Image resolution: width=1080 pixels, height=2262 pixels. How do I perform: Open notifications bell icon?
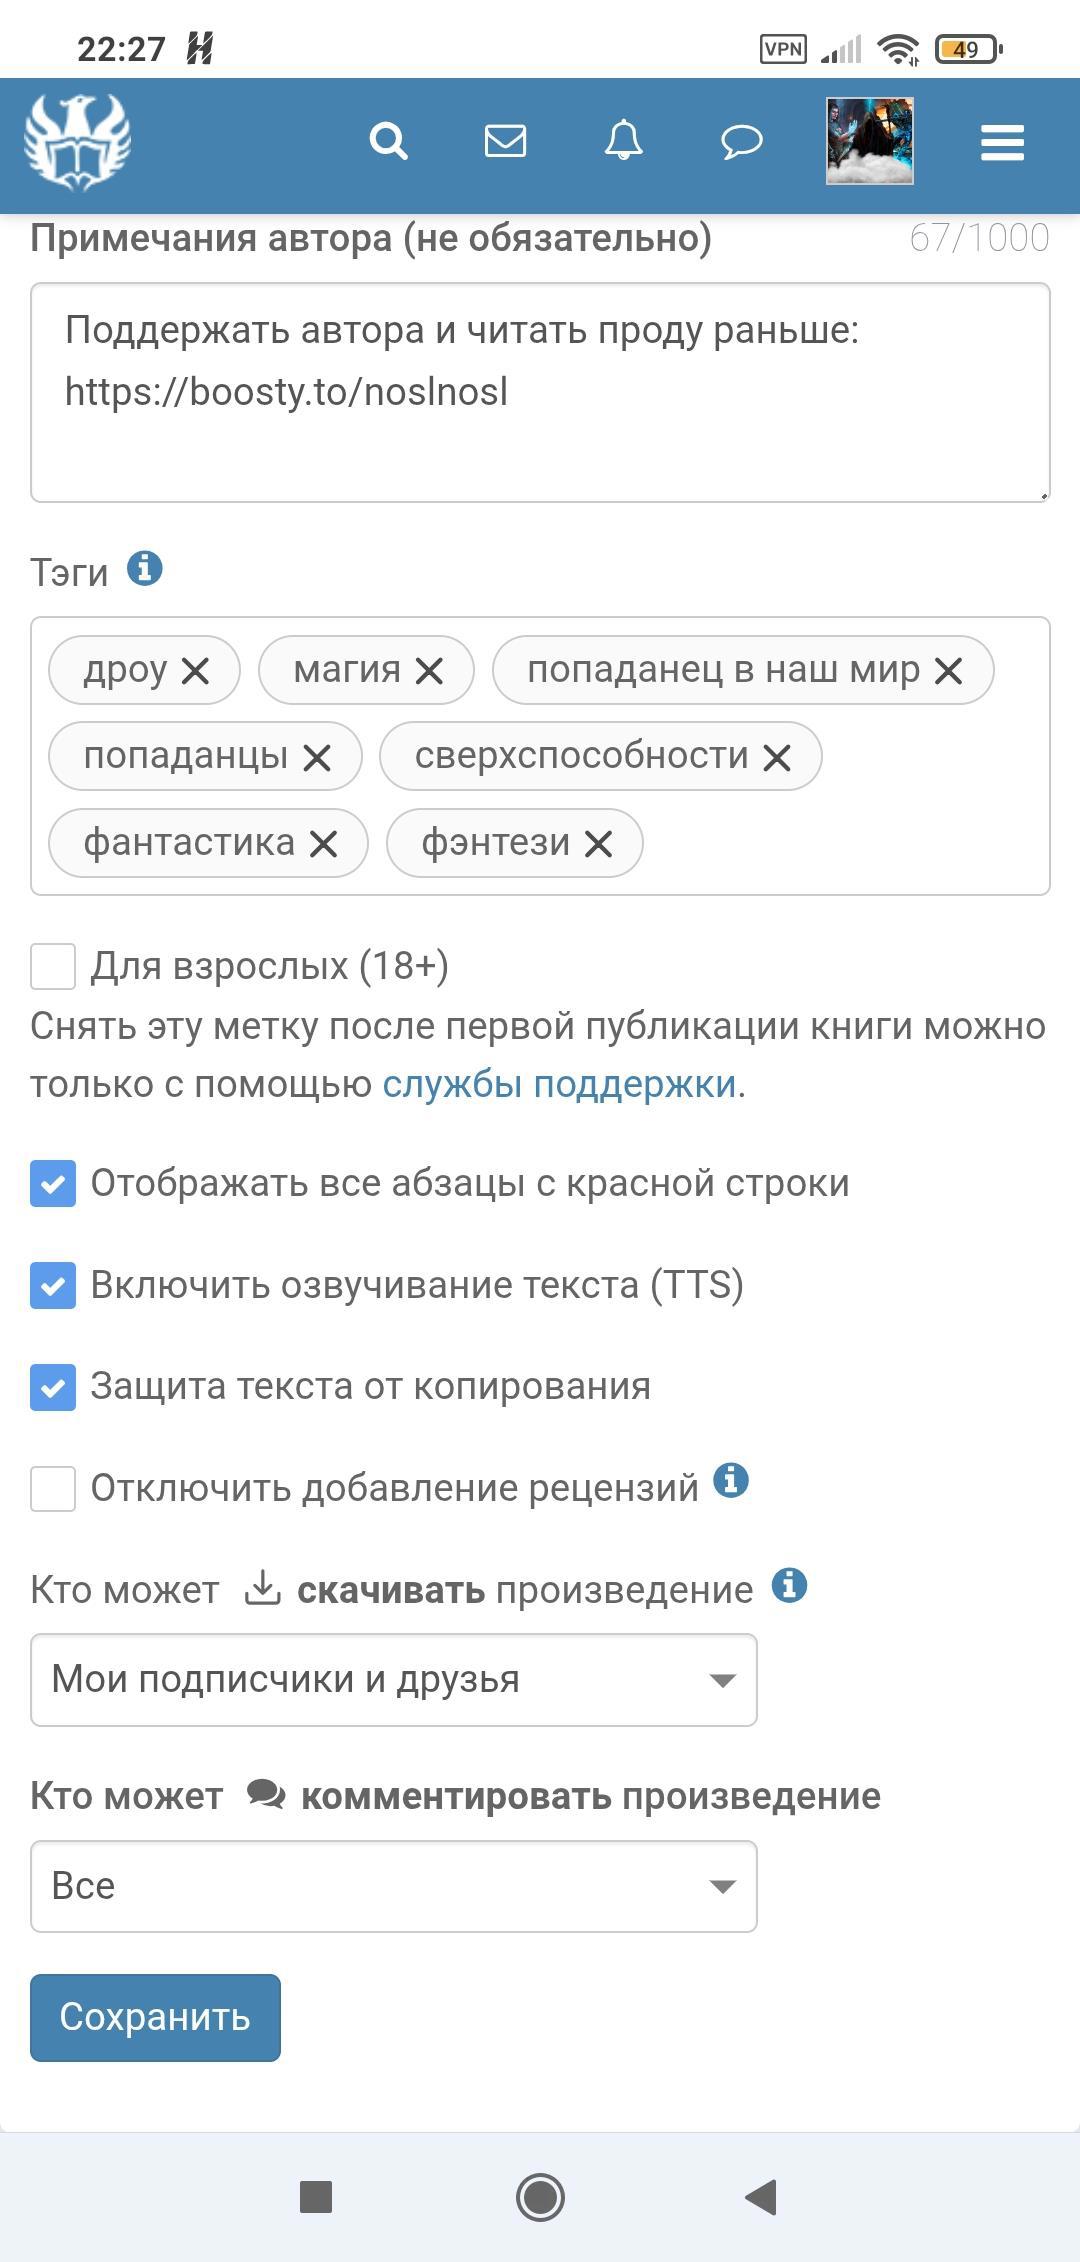[x=623, y=141]
